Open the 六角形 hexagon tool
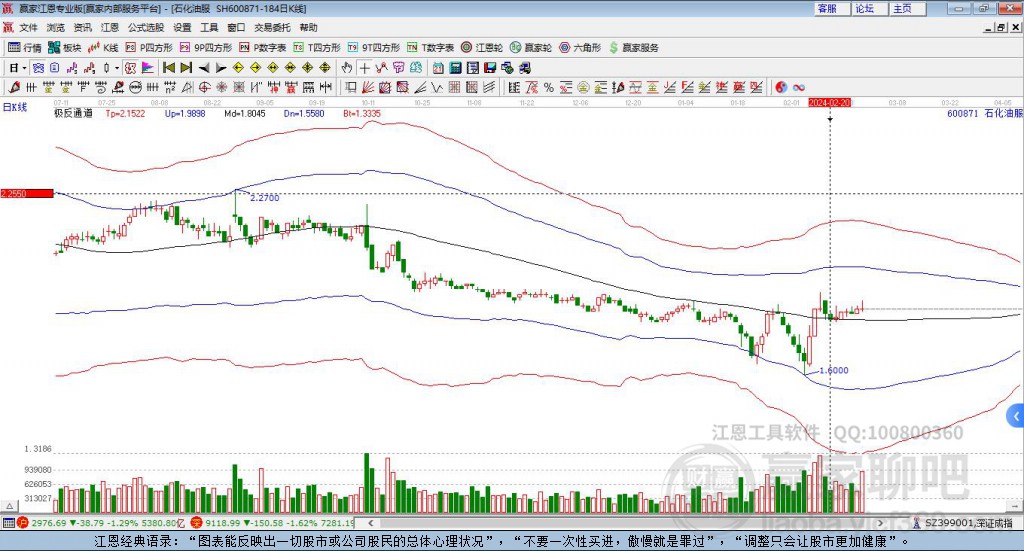Image resolution: width=1024 pixels, height=551 pixels. pyautogui.click(x=580, y=48)
